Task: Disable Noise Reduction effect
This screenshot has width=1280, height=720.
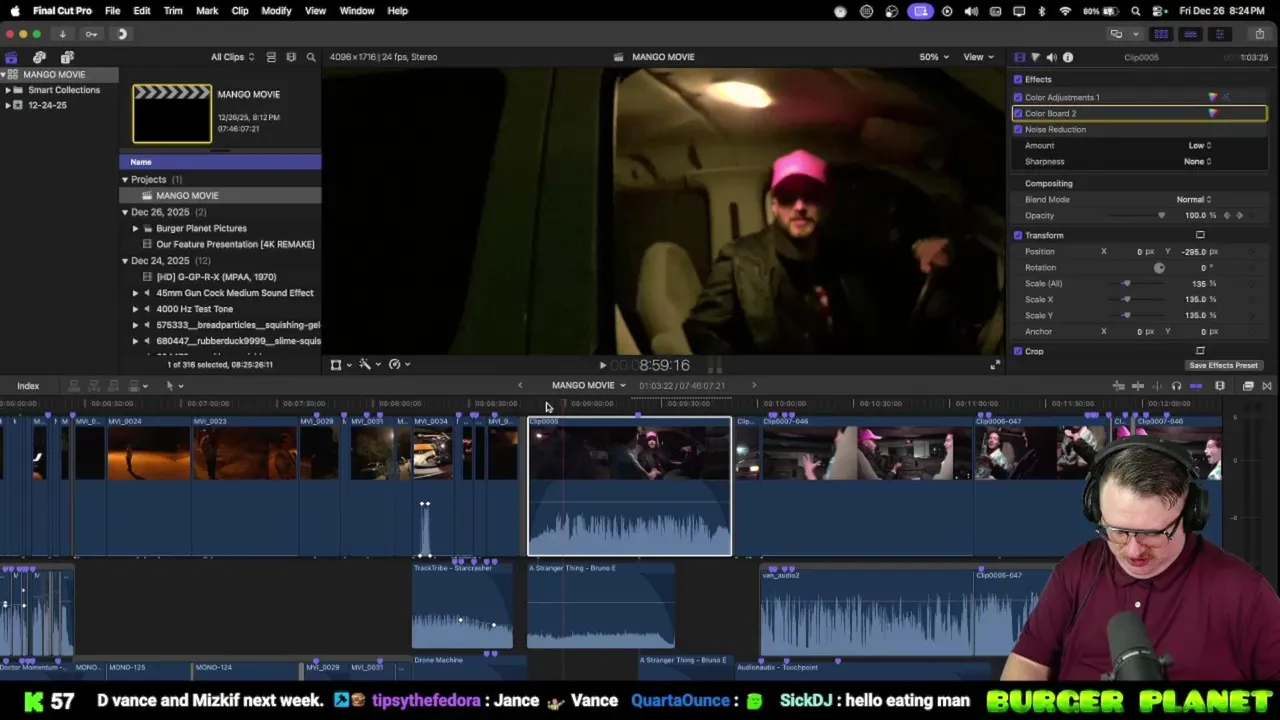Action: click(1018, 129)
